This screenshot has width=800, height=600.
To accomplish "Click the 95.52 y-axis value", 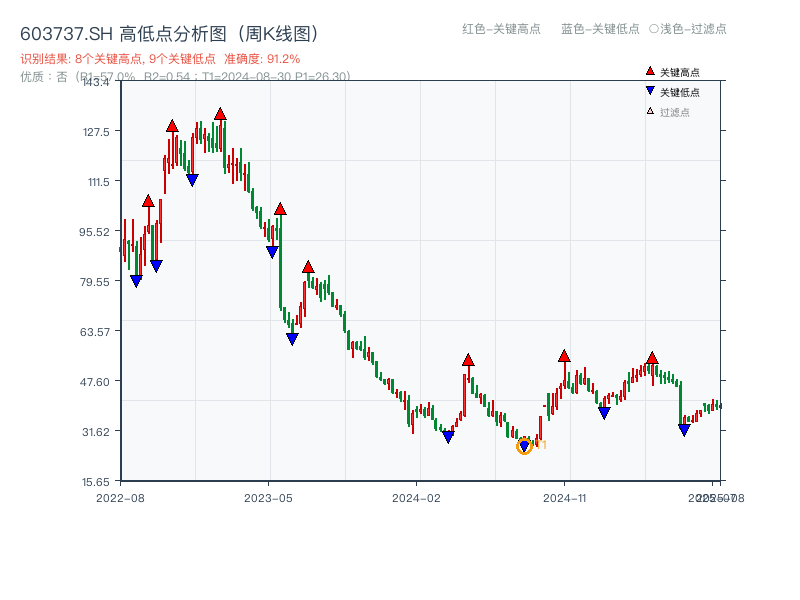I will (x=94, y=232).
